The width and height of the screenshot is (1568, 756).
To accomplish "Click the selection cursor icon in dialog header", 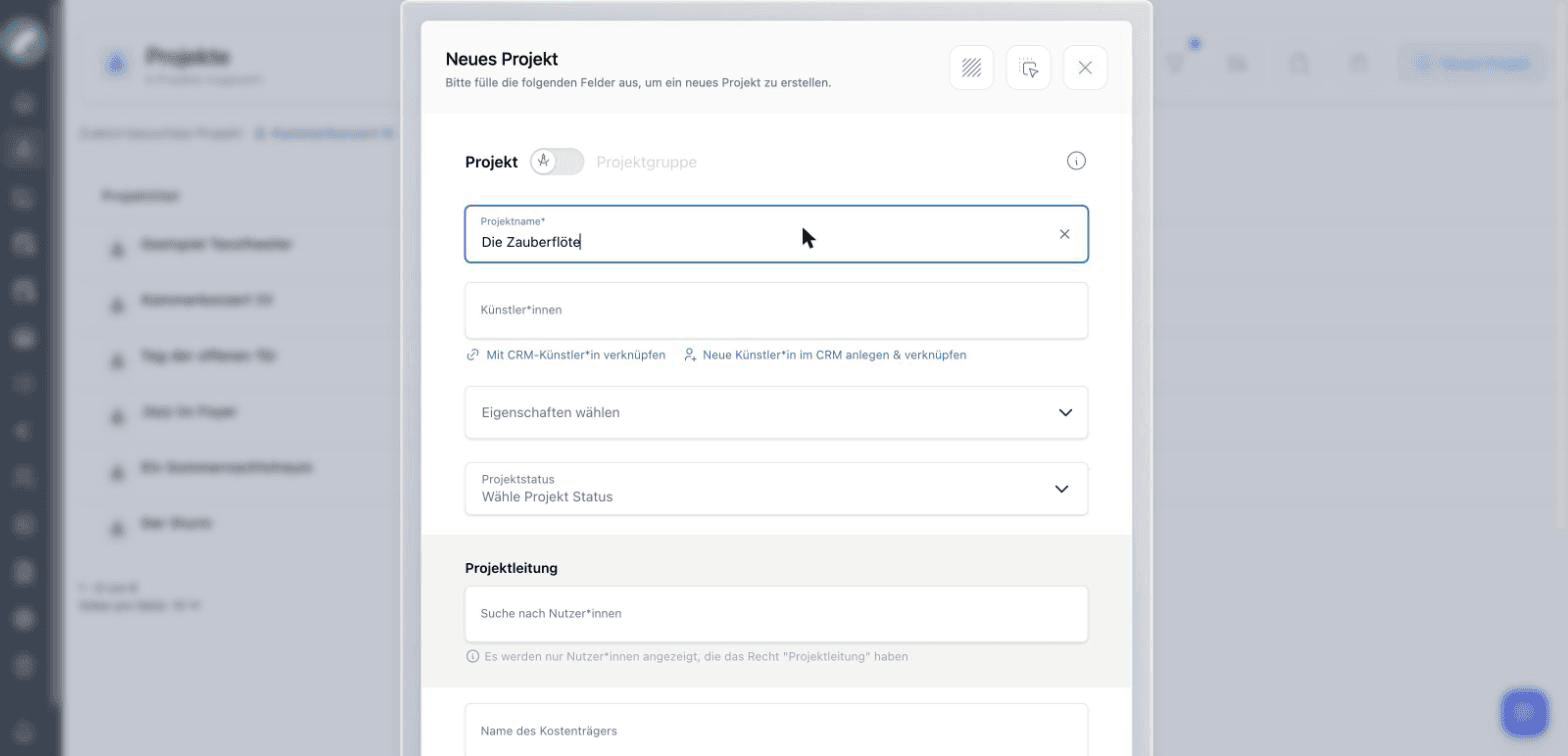I will coord(1028,68).
